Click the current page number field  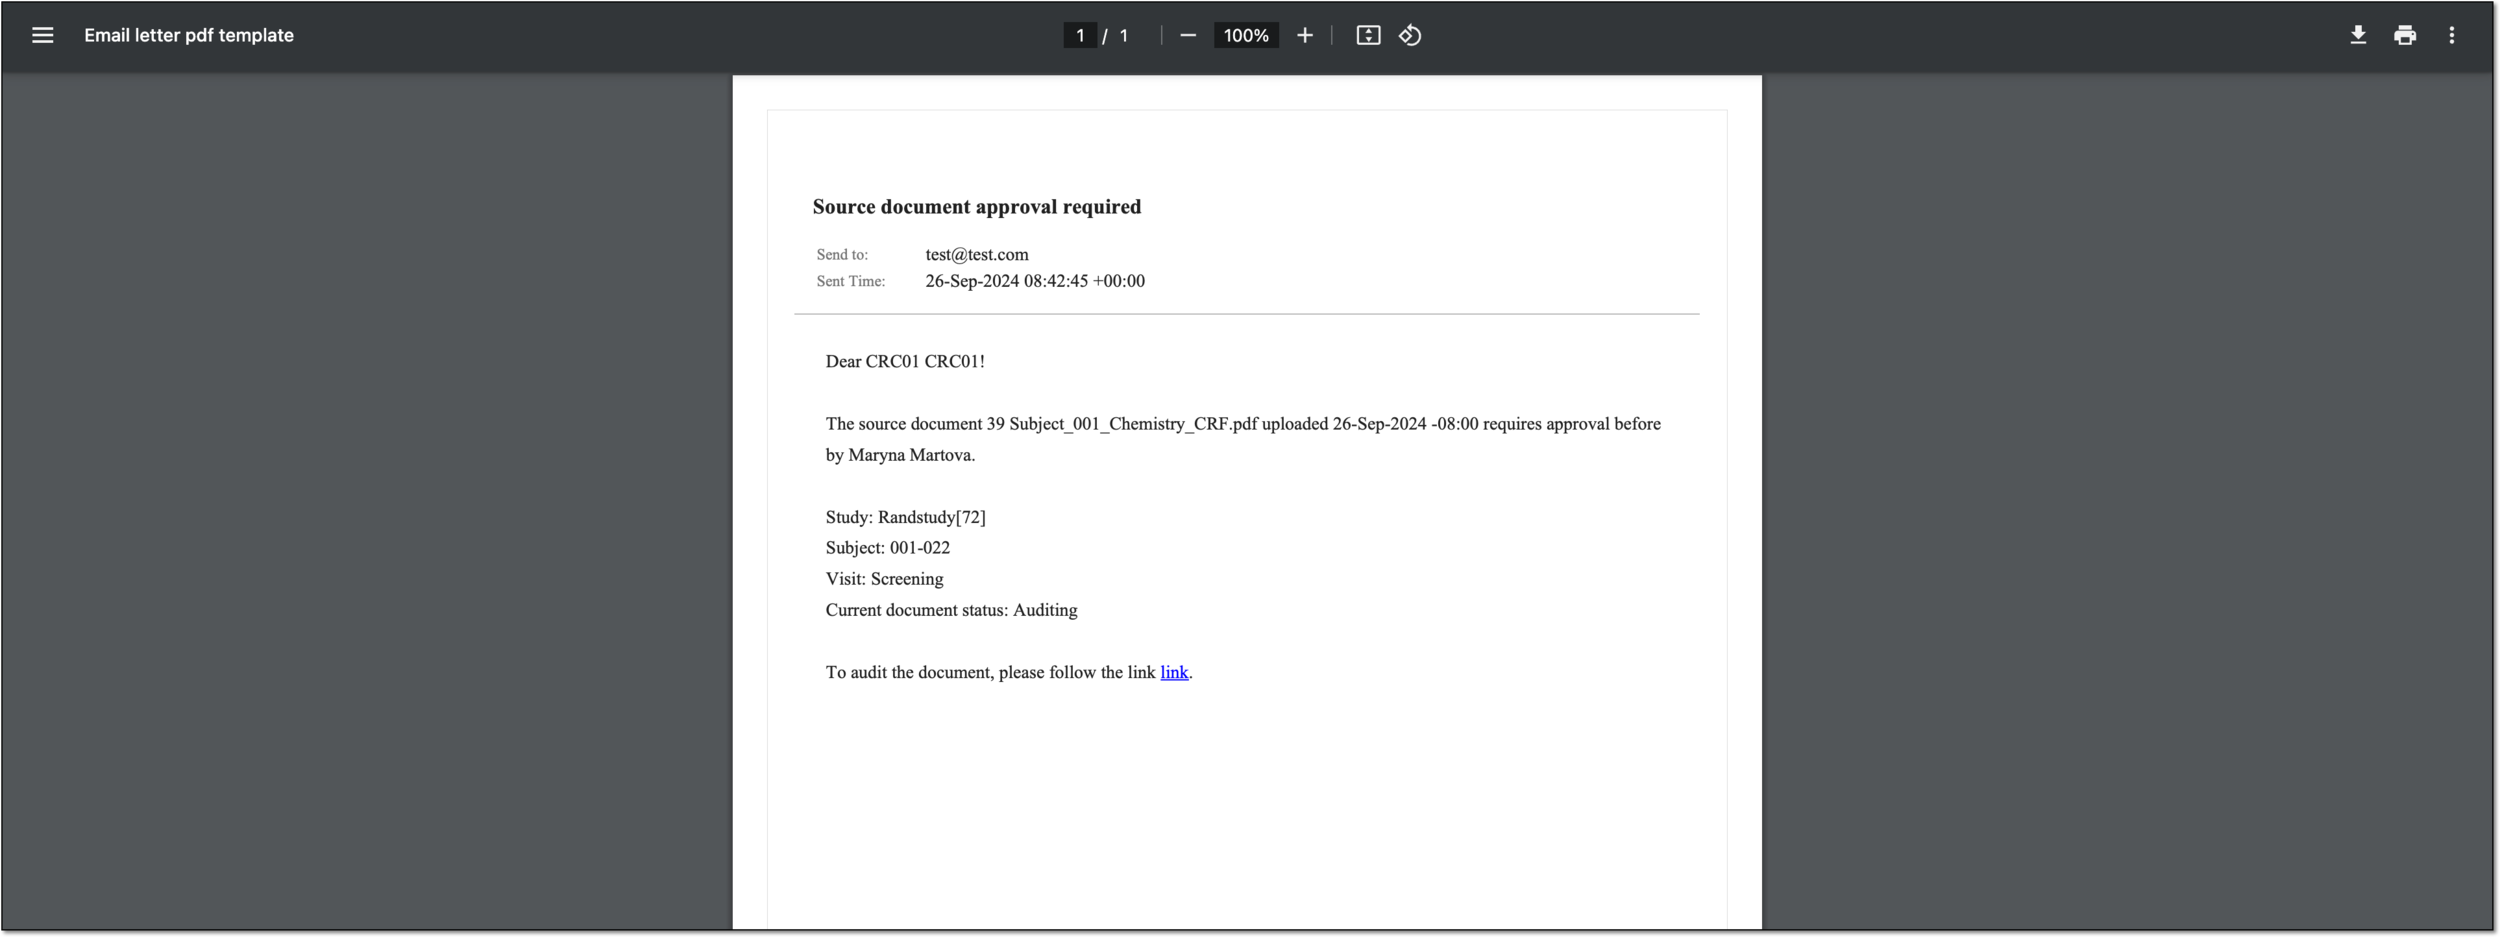(x=1080, y=35)
